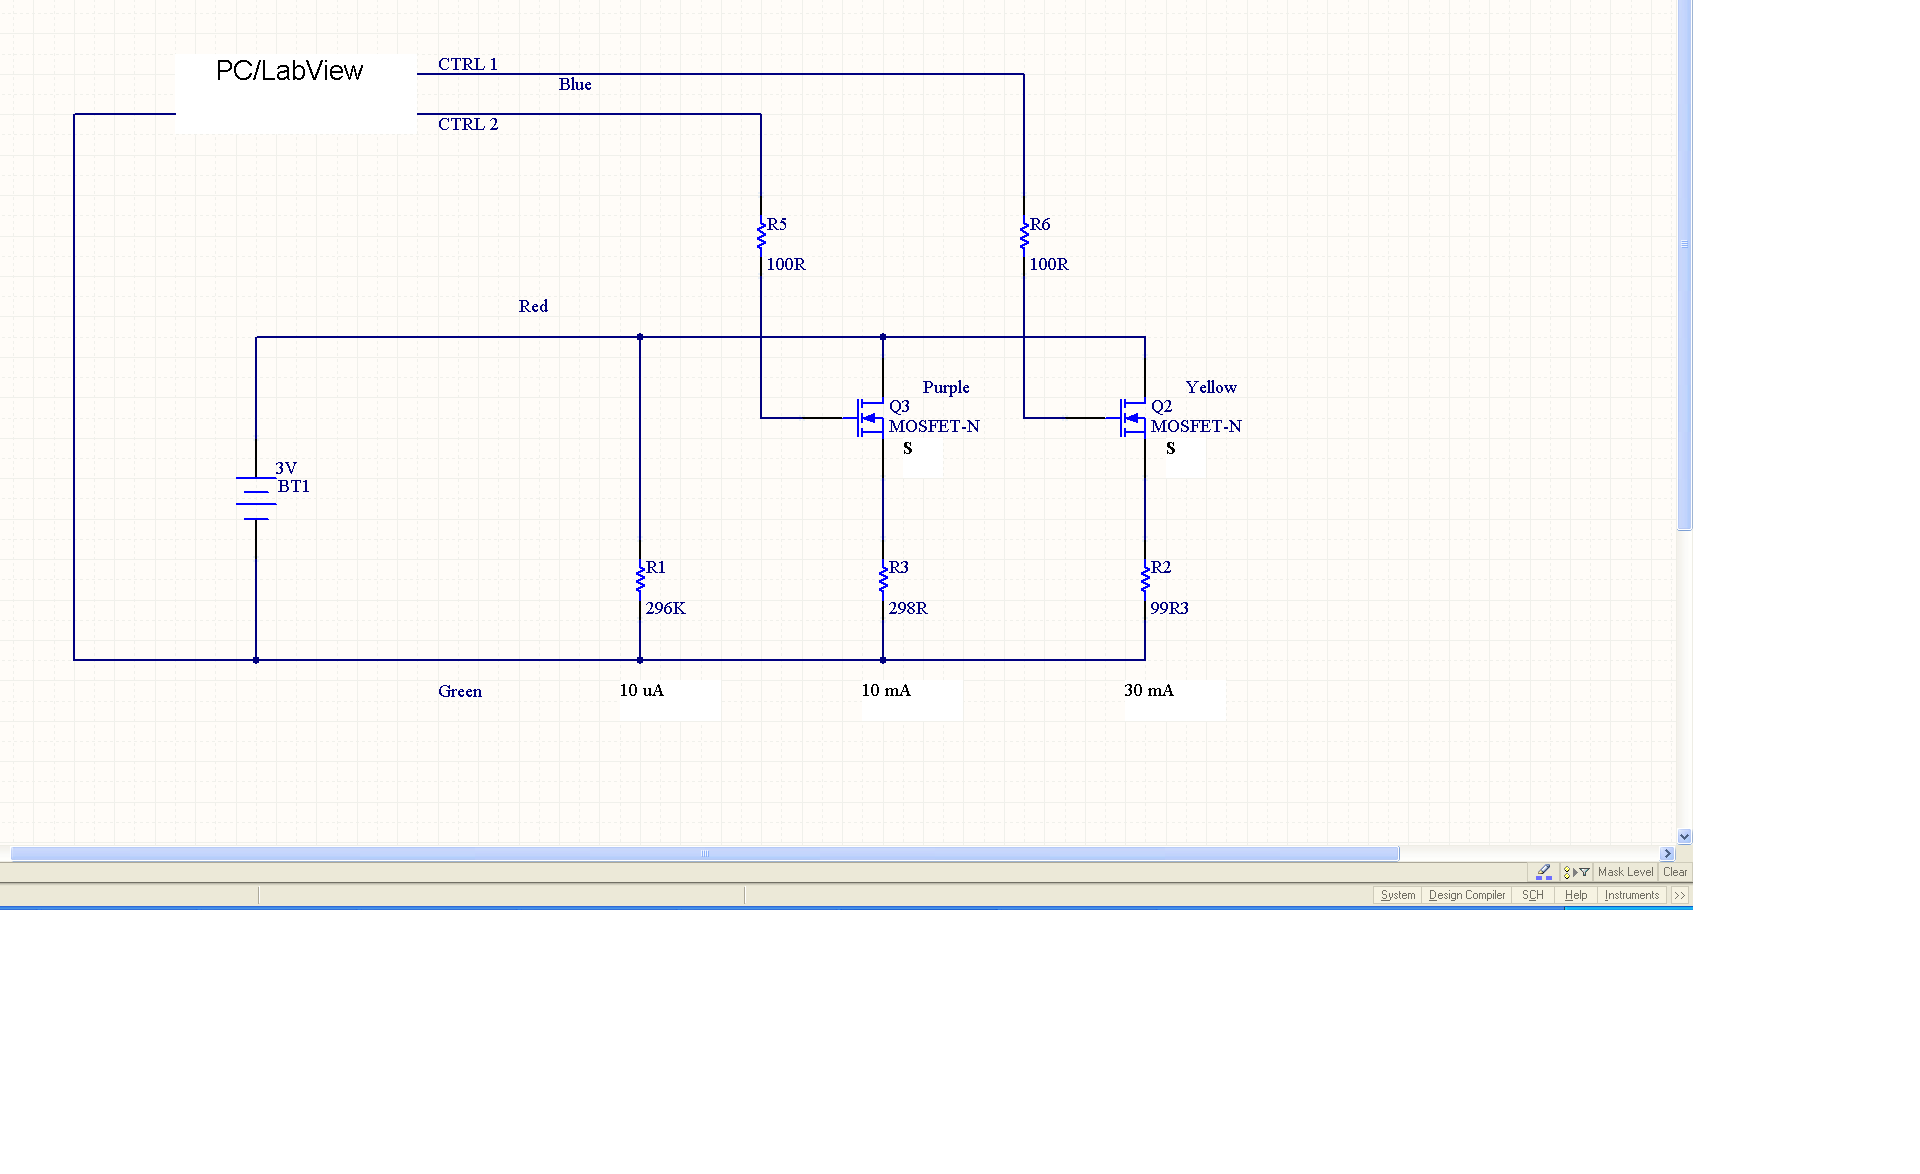Select the BT1 battery symbol
This screenshot has width=1920, height=1174.
[x=256, y=498]
